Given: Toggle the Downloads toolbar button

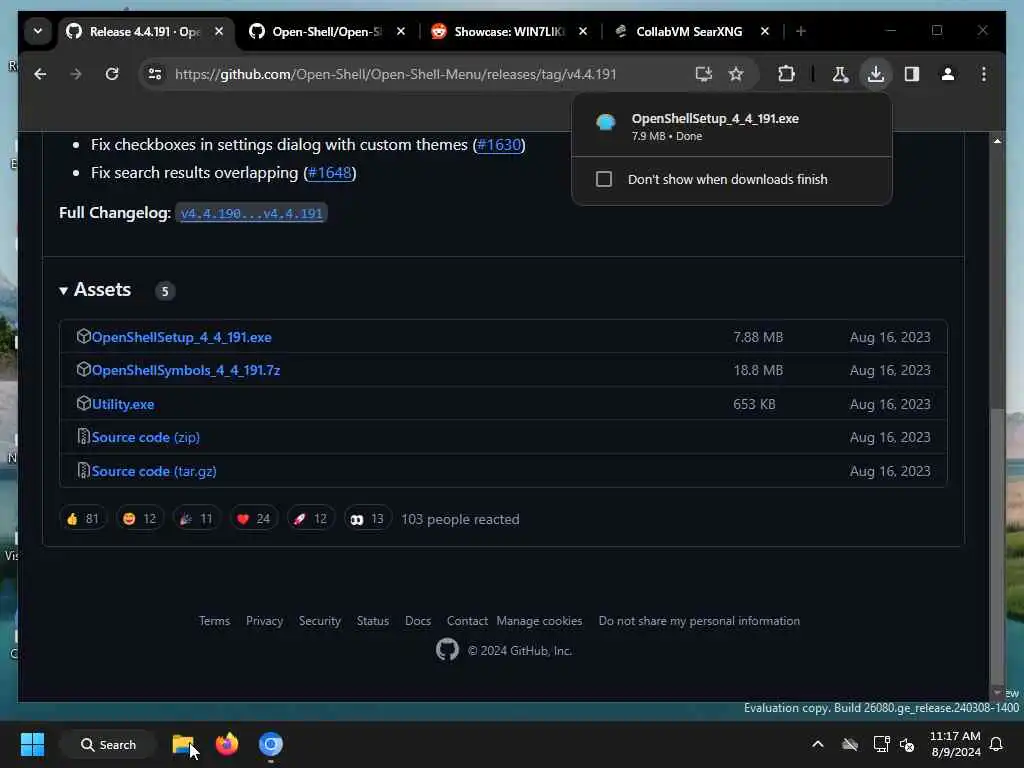Looking at the screenshot, I should [x=876, y=74].
